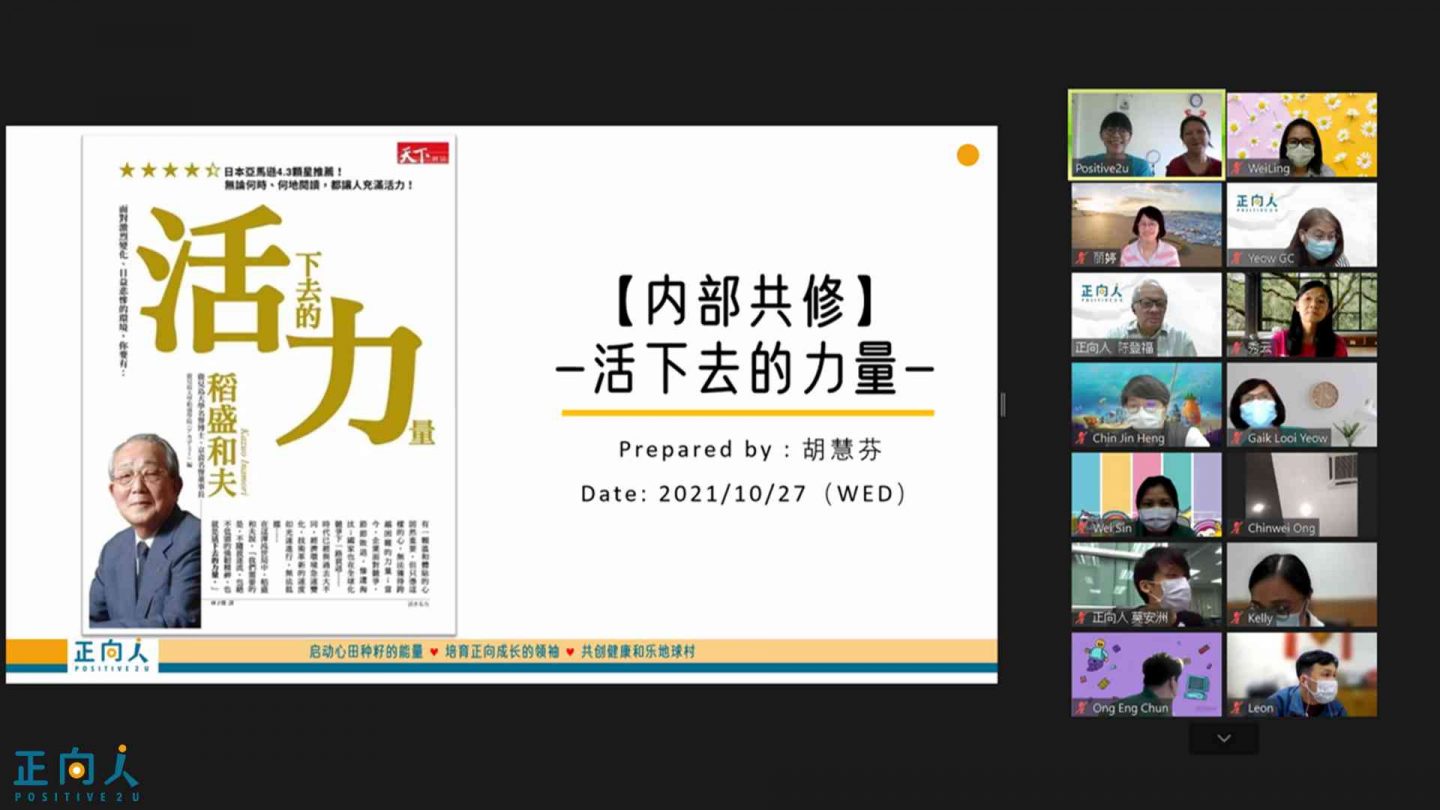Select Kelly's video tile
This screenshot has height=810, width=1440.
[1302, 585]
